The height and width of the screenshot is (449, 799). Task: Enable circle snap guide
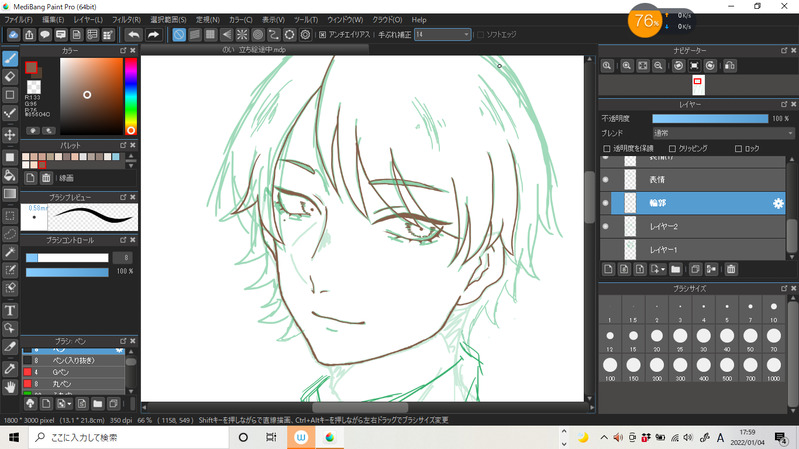(258, 35)
